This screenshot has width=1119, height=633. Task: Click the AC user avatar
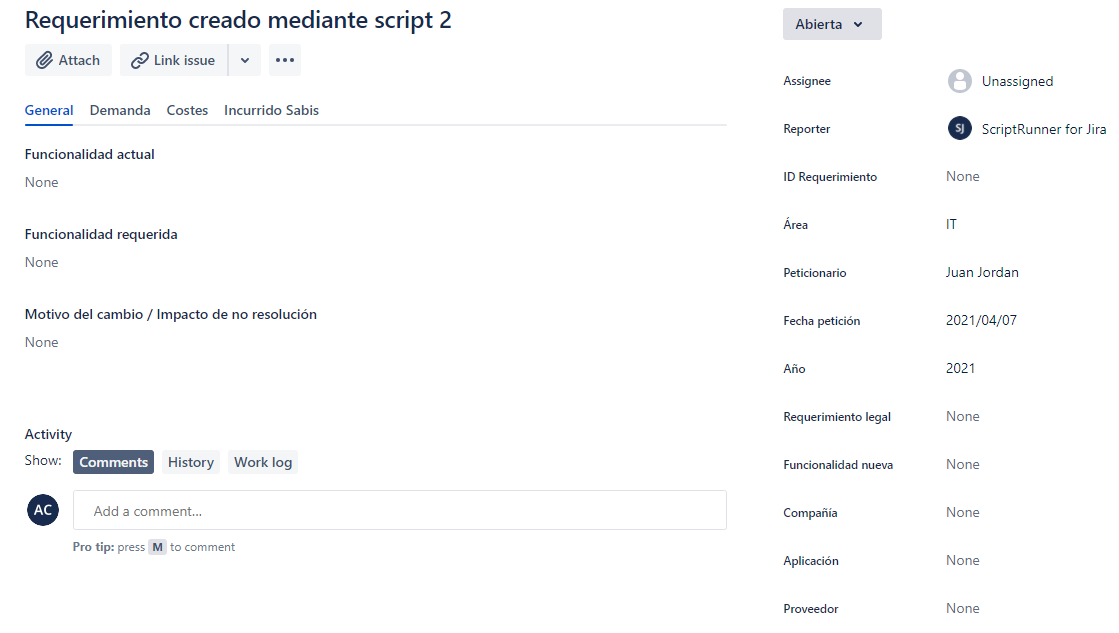(43, 510)
